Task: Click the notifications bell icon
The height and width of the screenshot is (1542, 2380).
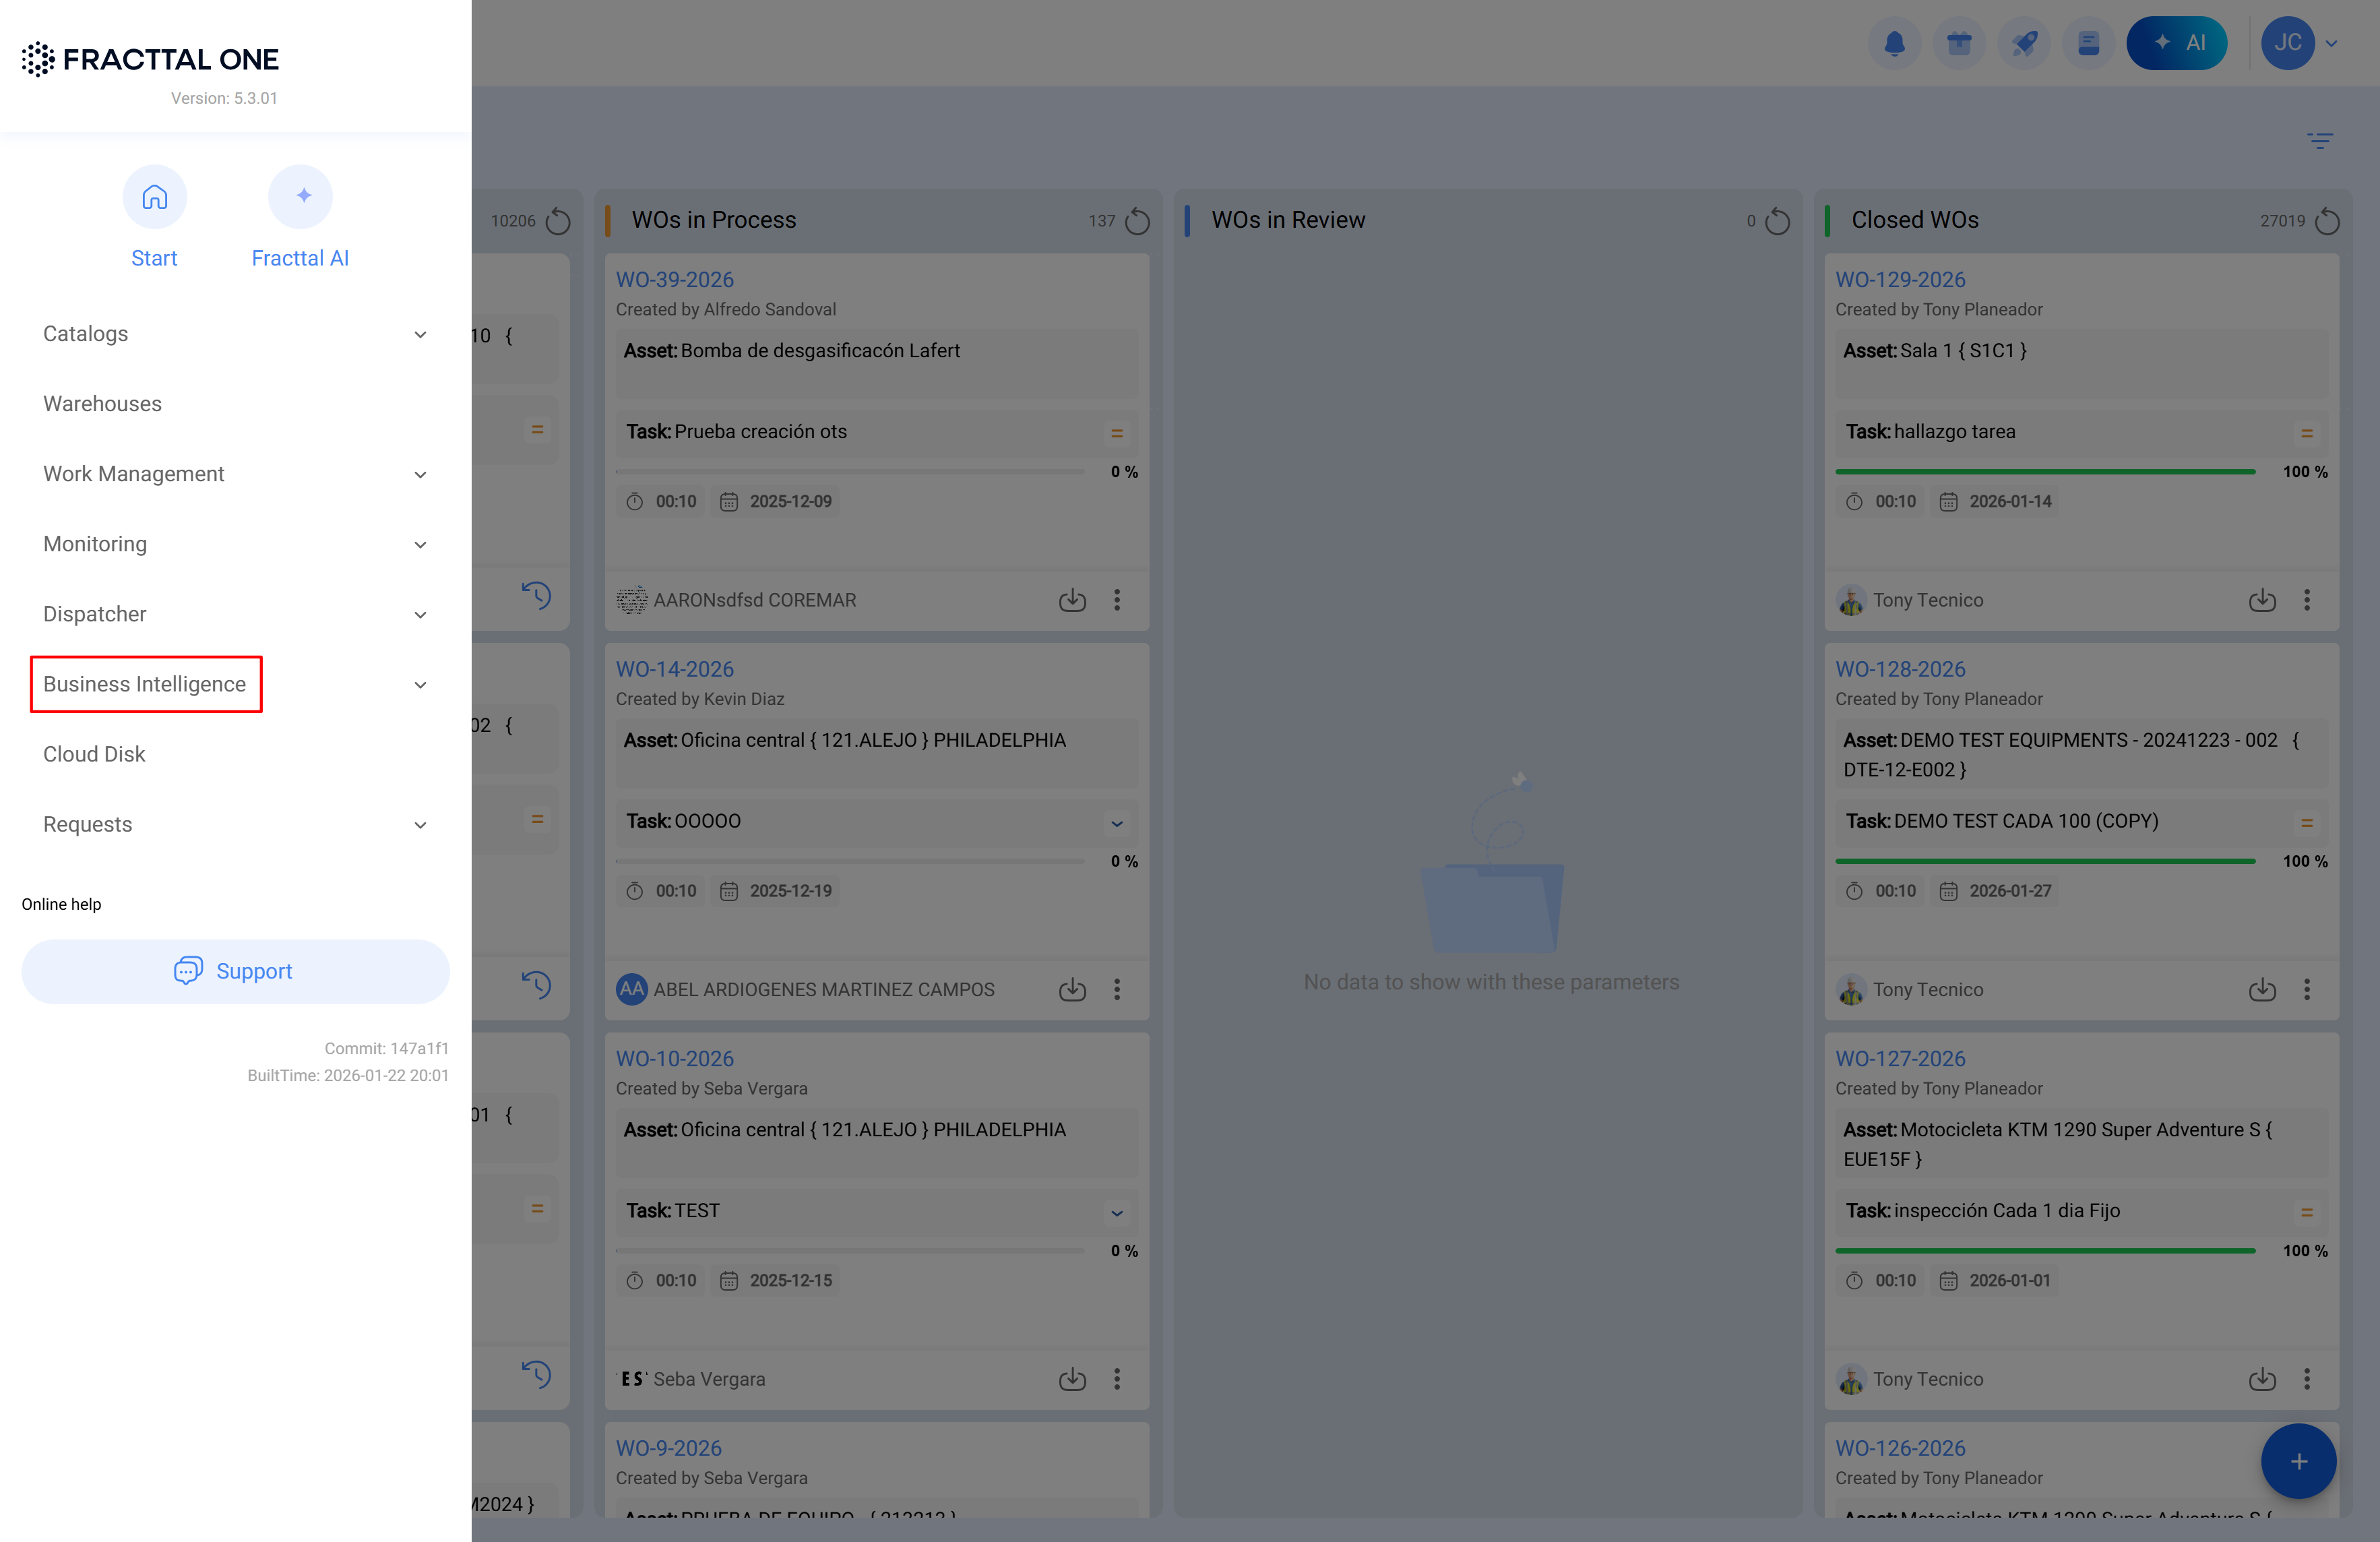Action: click(1894, 43)
